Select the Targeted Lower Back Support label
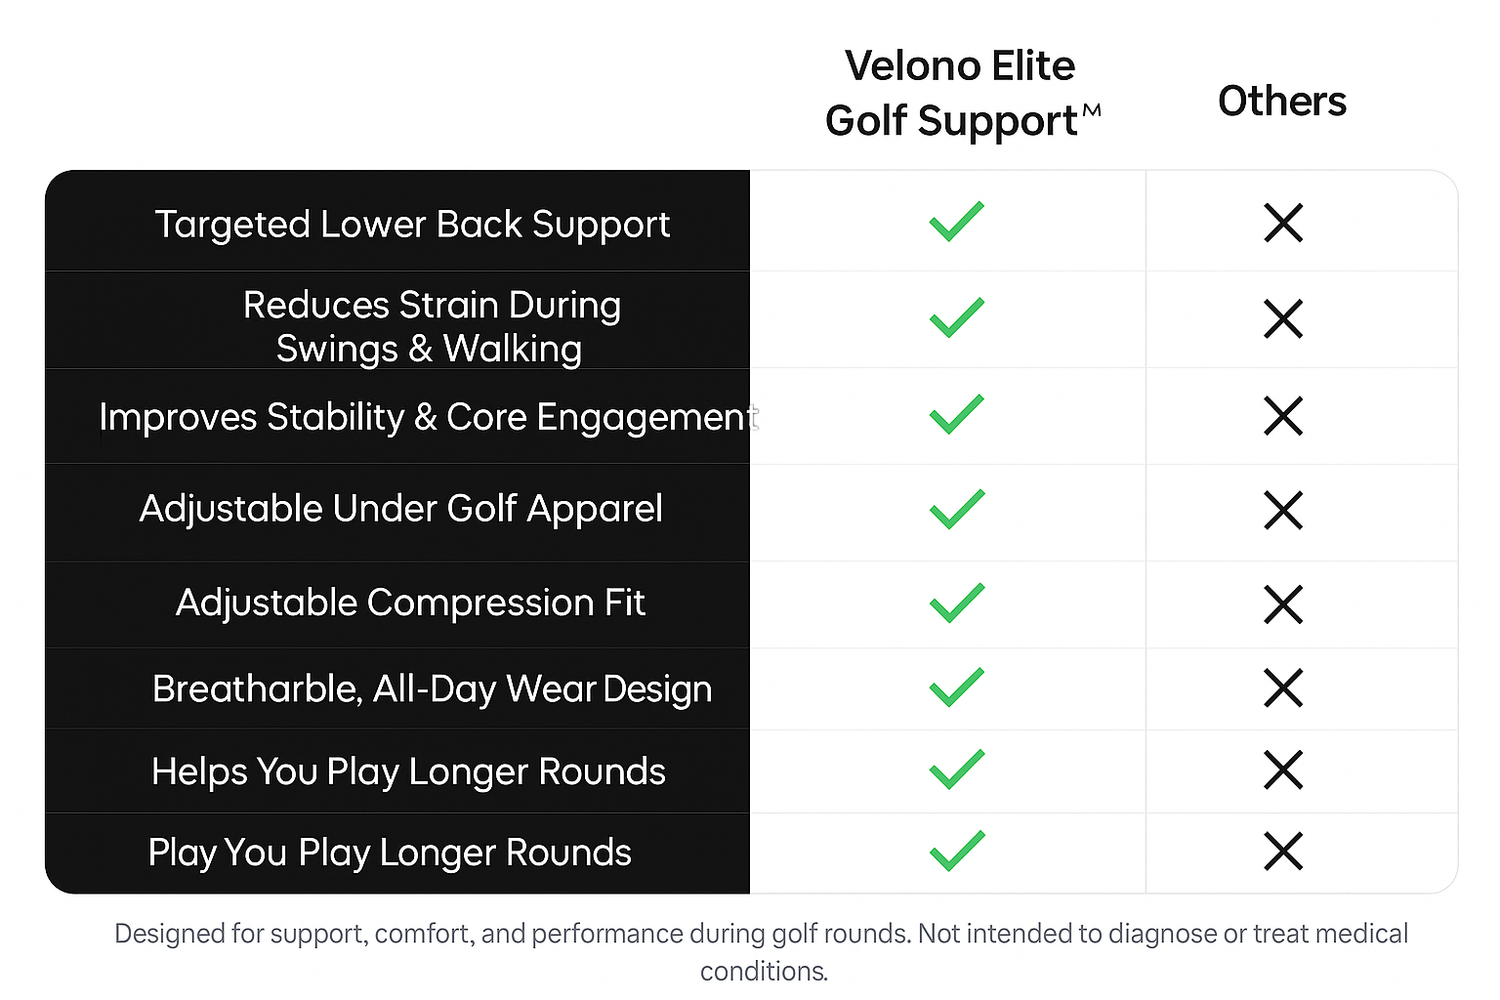 (x=412, y=224)
